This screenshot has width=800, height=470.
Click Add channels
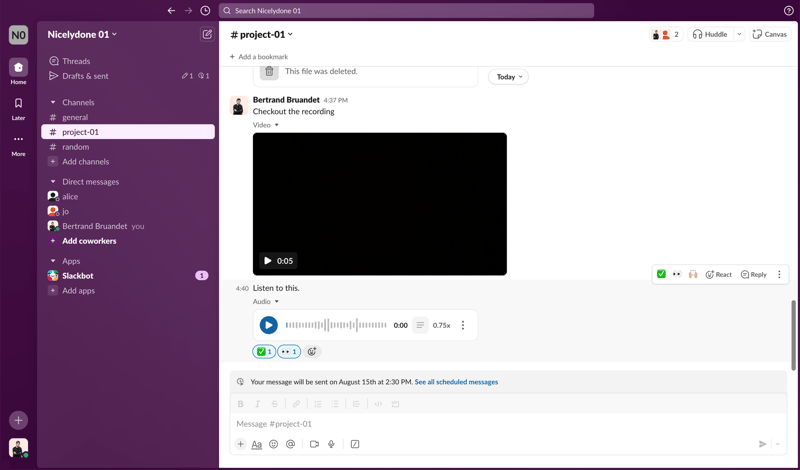(x=85, y=162)
